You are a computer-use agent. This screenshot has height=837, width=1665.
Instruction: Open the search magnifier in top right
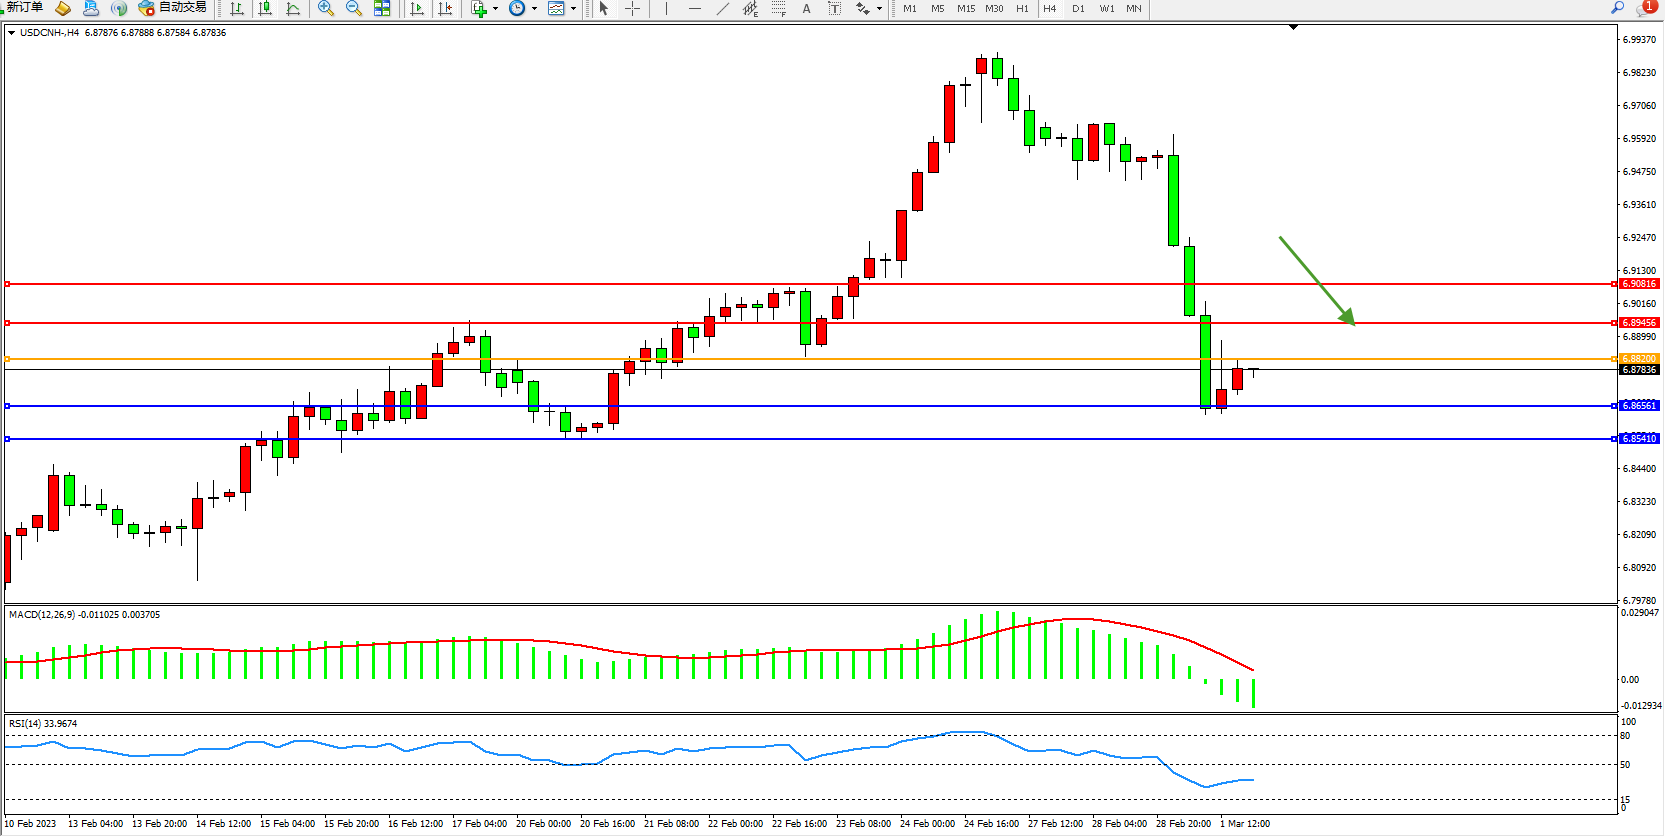tap(1617, 8)
